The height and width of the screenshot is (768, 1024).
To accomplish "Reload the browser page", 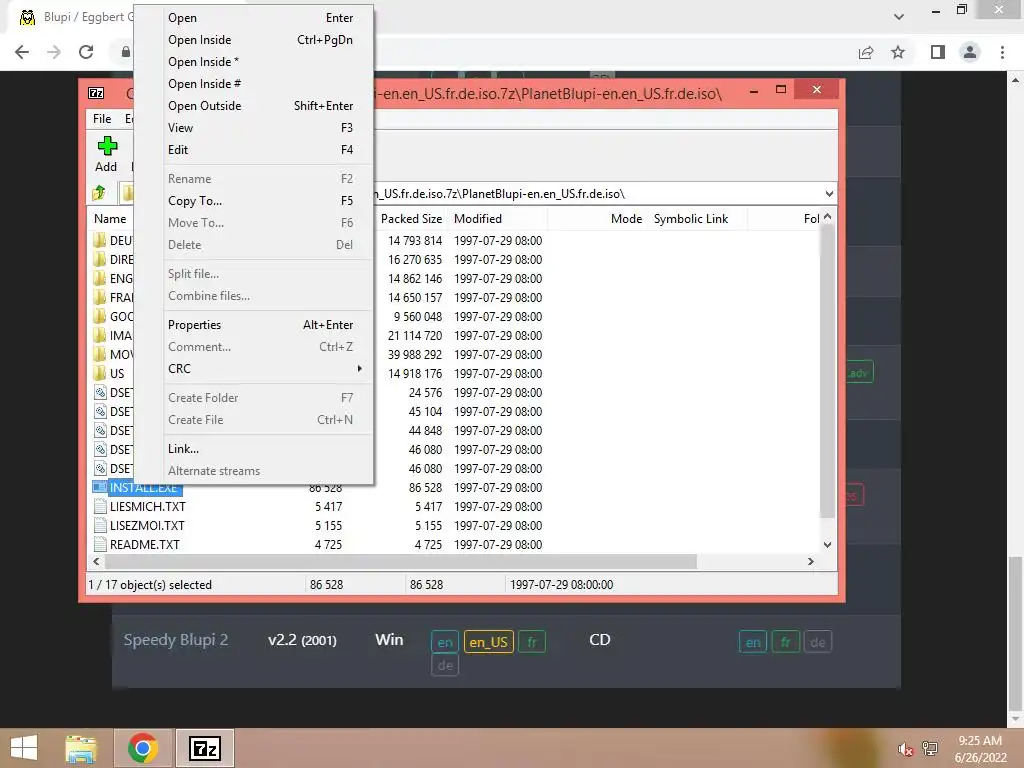I will point(86,52).
